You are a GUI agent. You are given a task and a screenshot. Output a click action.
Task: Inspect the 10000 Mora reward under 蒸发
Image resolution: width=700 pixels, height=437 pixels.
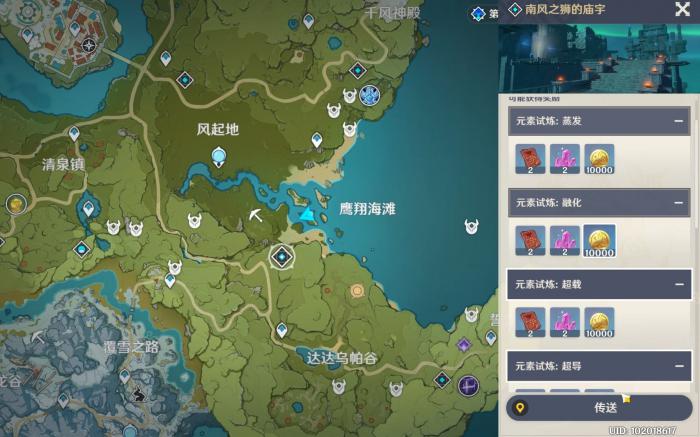tap(599, 159)
